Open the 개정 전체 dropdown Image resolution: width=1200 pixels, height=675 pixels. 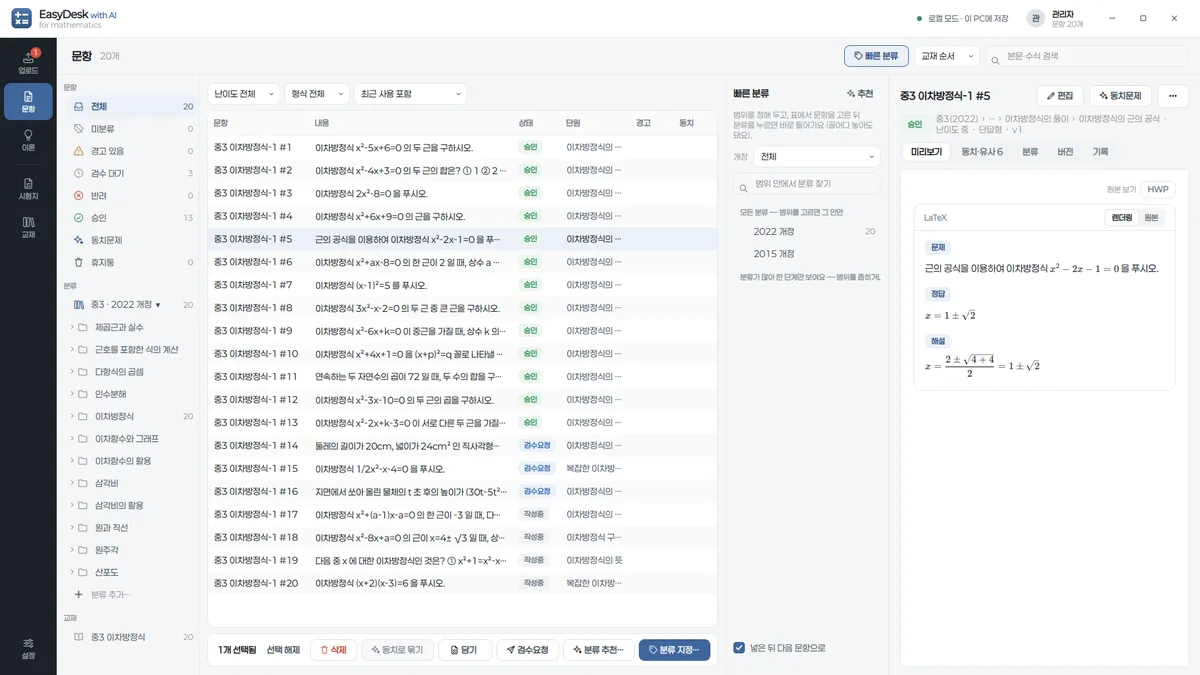816,157
